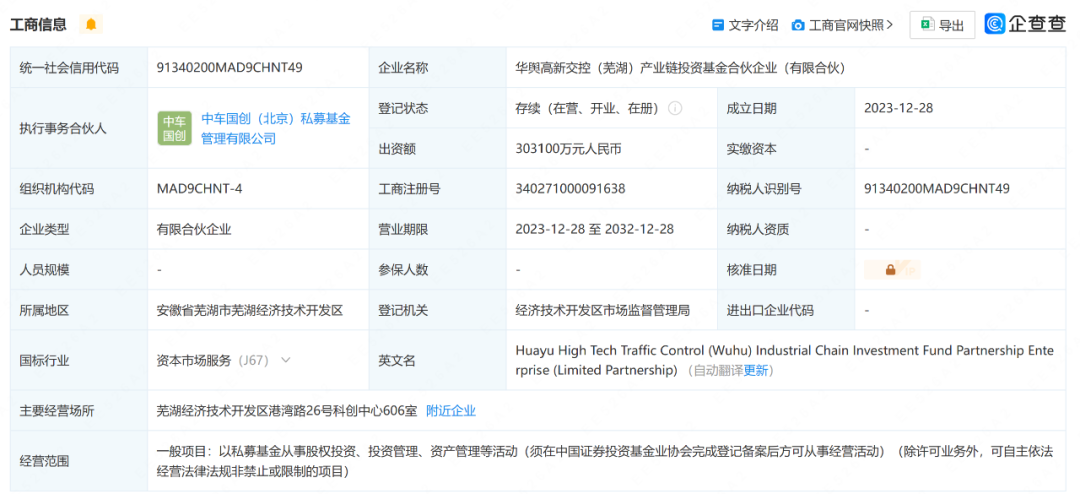1080x494 pixels.
Task: Click the 存续（在营、开业、在册） status text
Action: point(588,108)
